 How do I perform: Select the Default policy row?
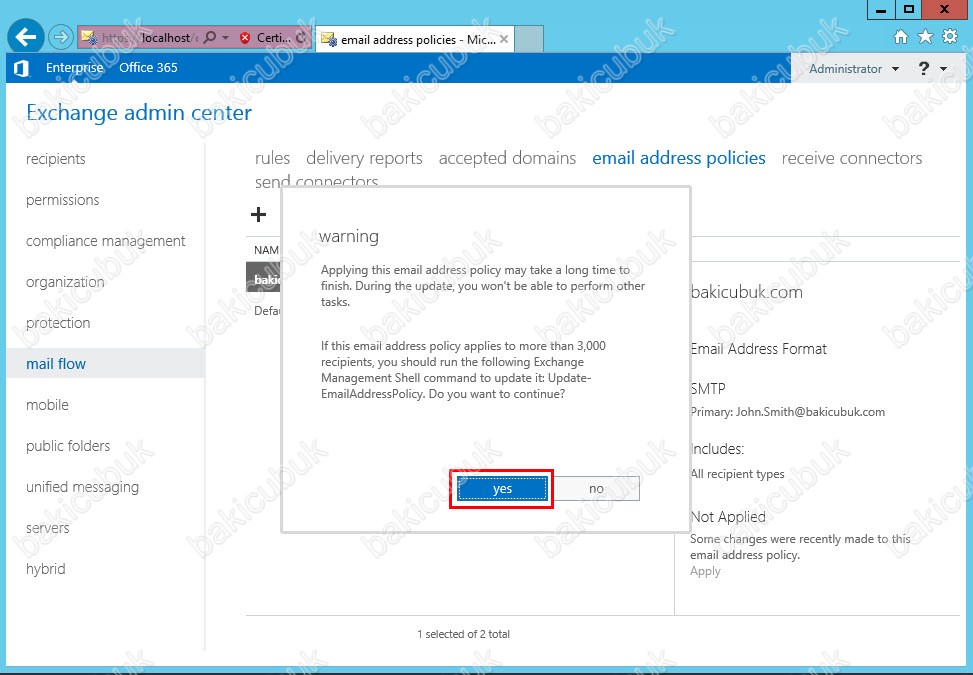267,311
